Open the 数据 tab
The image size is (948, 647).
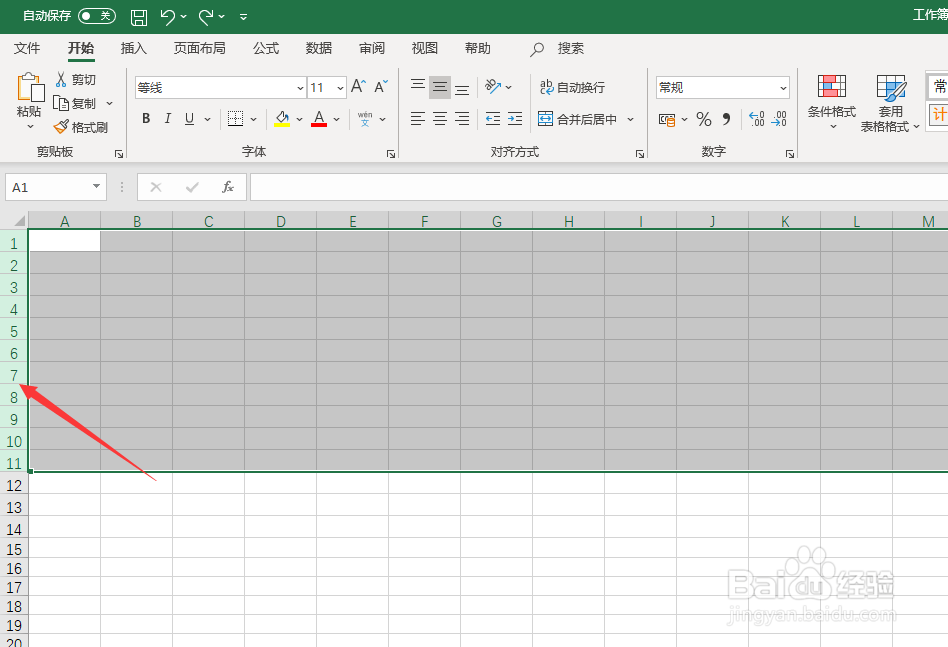pyautogui.click(x=319, y=48)
